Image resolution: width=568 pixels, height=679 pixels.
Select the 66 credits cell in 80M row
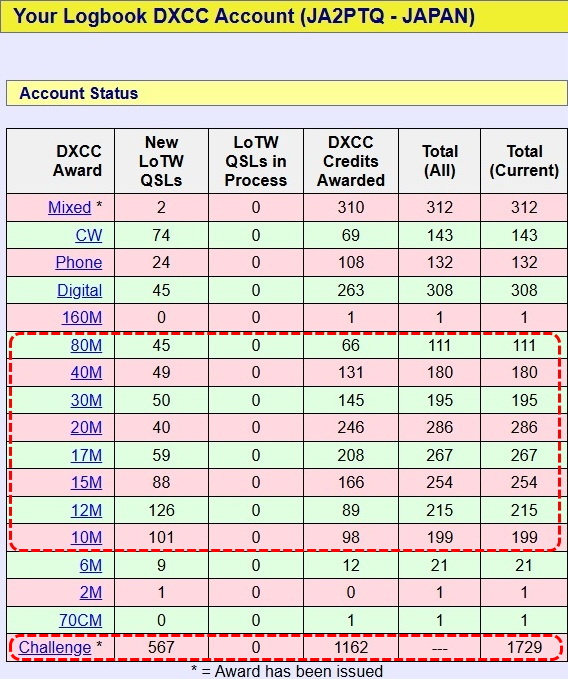[x=351, y=346]
